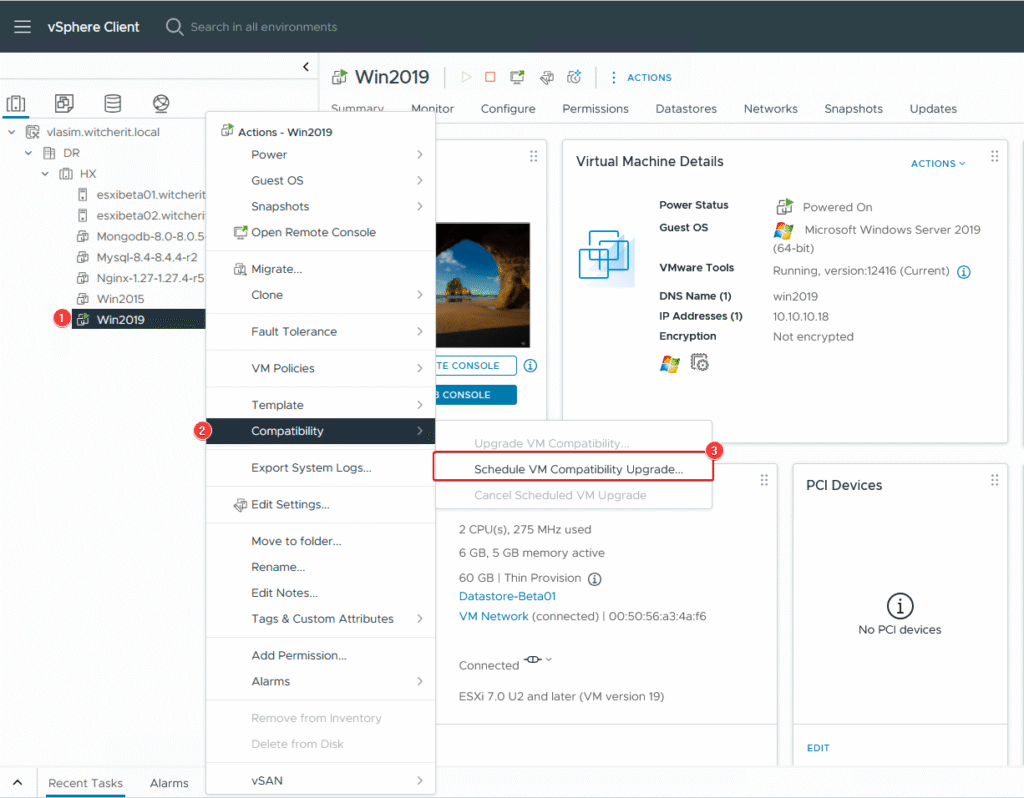Choose Rename... from the menu

[x=321, y=567]
